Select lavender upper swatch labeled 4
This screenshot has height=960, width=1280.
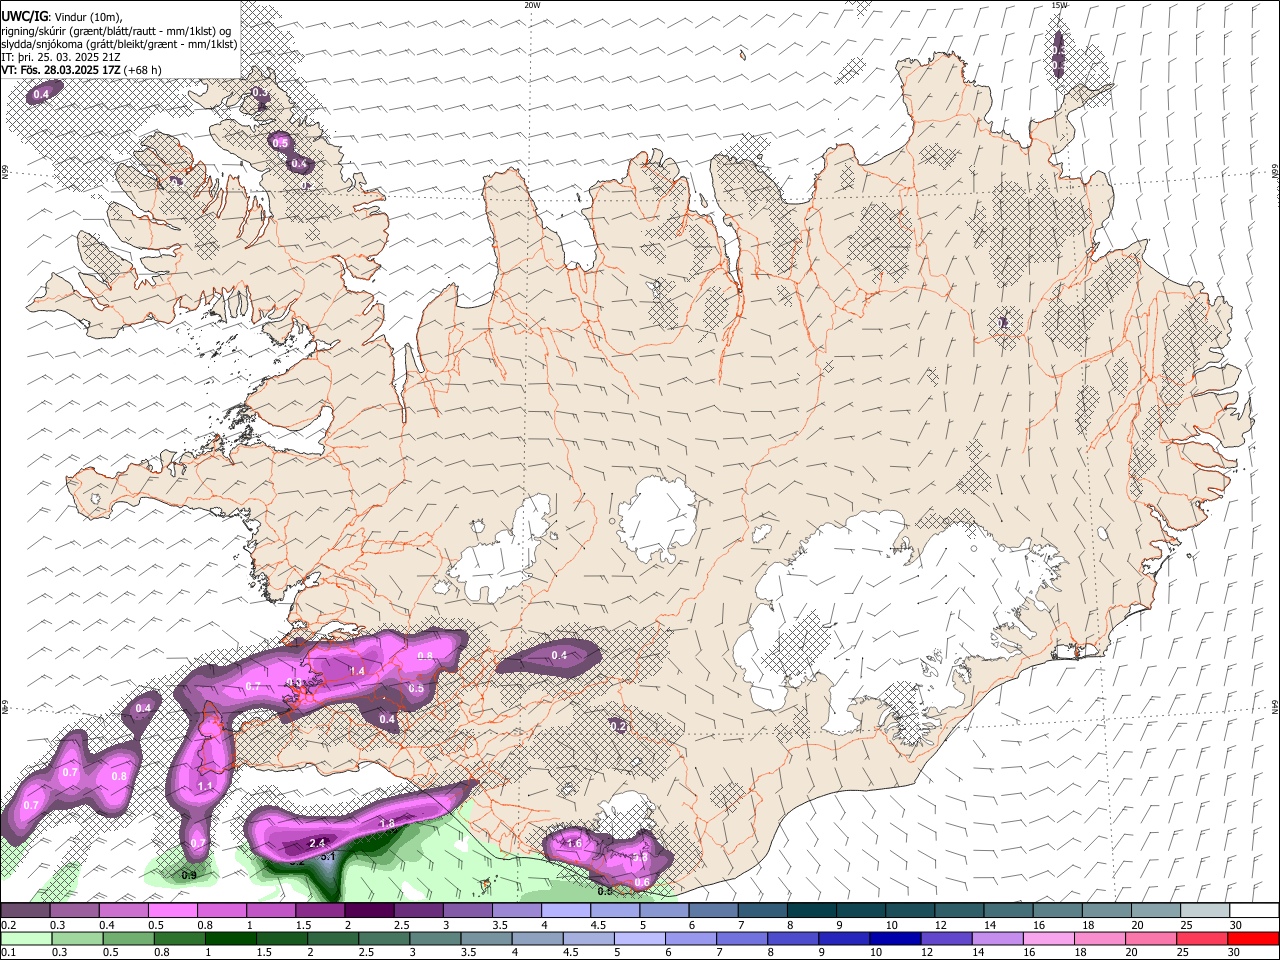564,911
